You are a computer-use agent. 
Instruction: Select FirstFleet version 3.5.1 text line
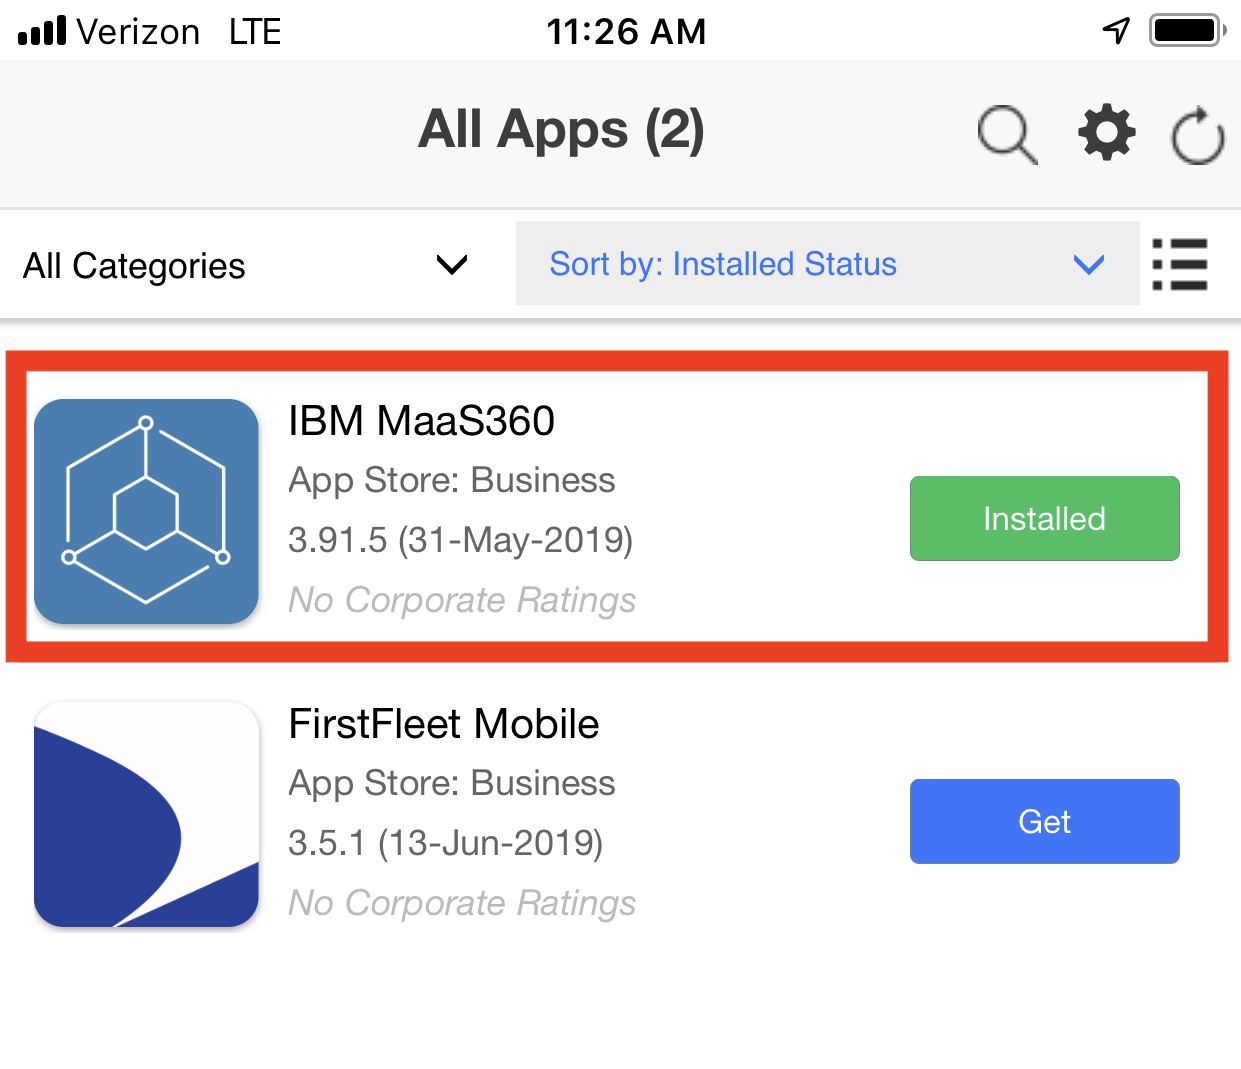(445, 843)
